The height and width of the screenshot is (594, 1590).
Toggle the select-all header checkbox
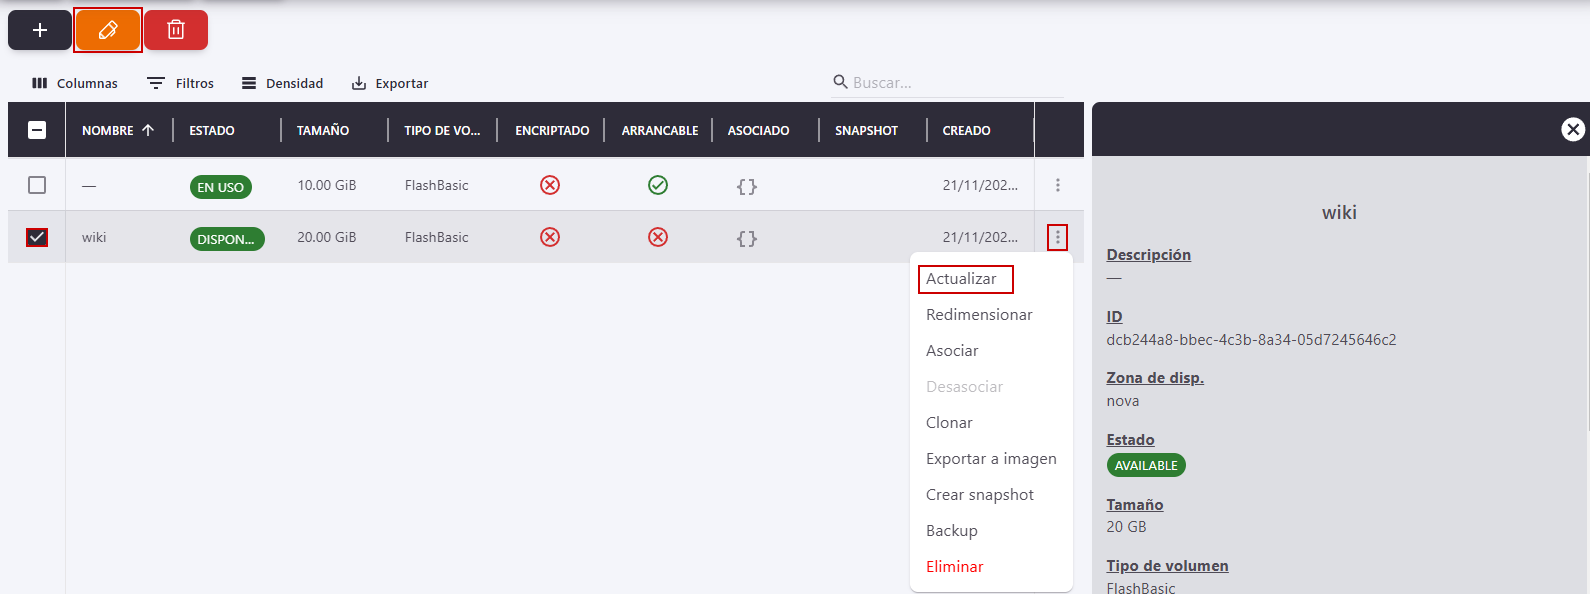pyautogui.click(x=37, y=130)
